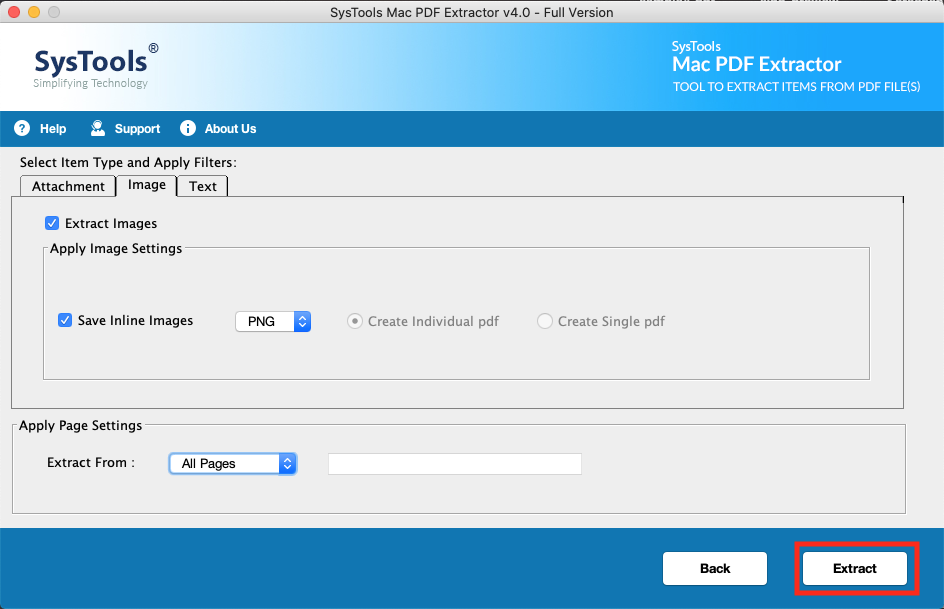Click the Apply Page Settings heading
944x609 pixels.
(81, 425)
